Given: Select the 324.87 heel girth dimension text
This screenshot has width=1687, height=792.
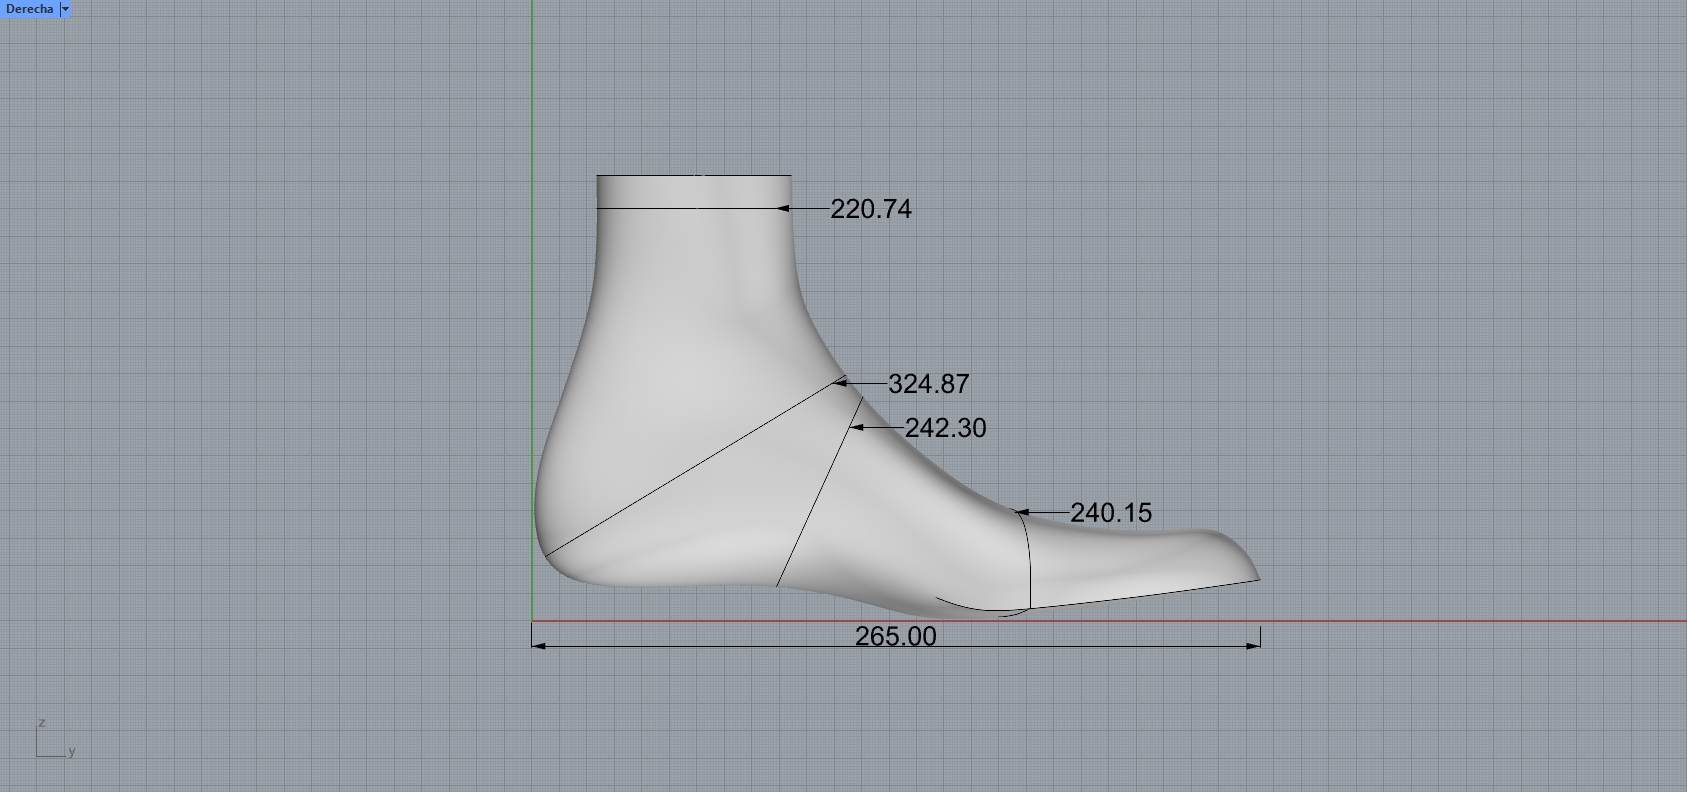Looking at the screenshot, I should pos(929,384).
